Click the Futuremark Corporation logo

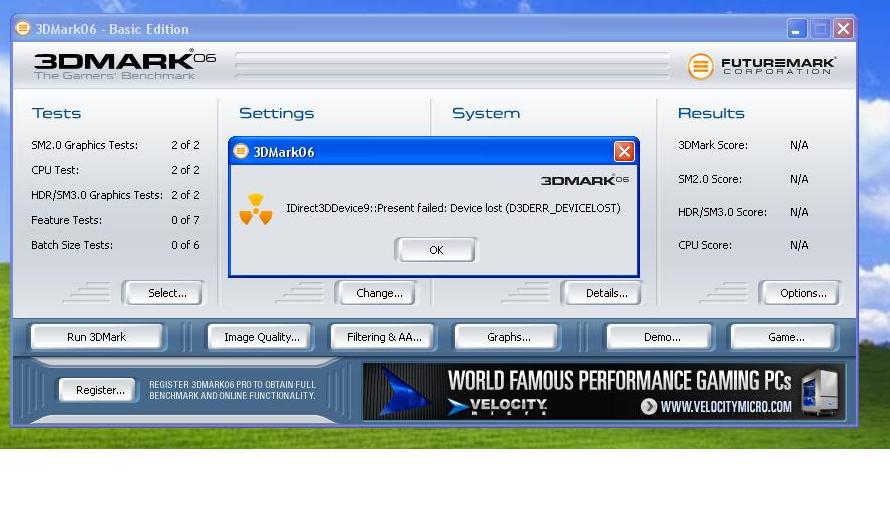tap(761, 66)
